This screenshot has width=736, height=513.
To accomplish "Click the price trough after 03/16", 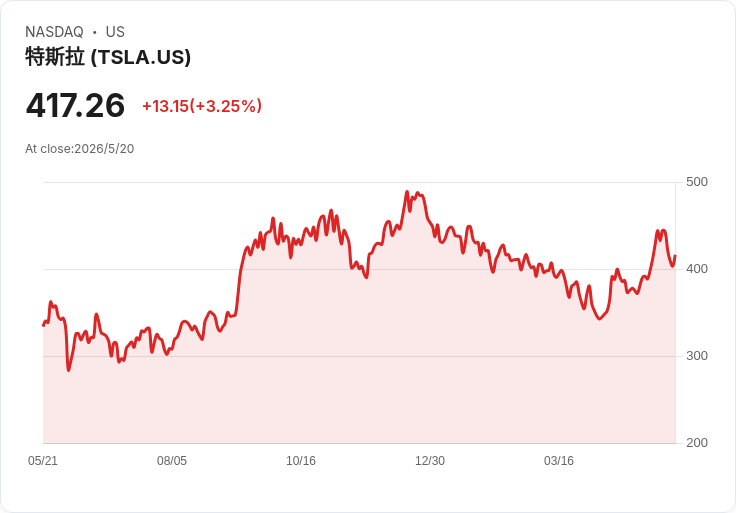I will click(599, 319).
